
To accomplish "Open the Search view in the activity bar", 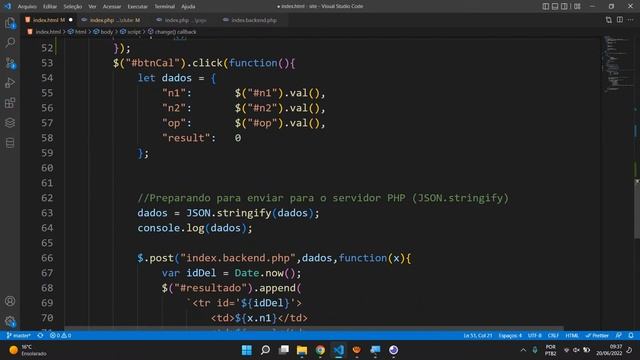I will [x=10, y=42].
